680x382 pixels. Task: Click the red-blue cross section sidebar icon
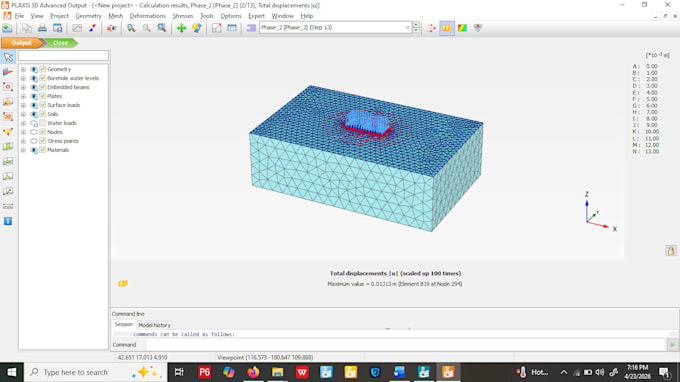8,72
